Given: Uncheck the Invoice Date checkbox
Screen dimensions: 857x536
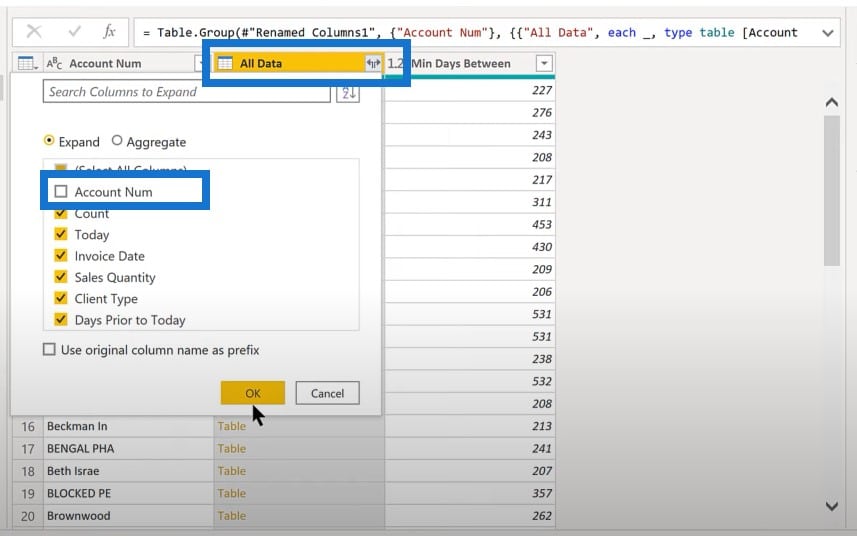Looking at the screenshot, I should (x=61, y=256).
